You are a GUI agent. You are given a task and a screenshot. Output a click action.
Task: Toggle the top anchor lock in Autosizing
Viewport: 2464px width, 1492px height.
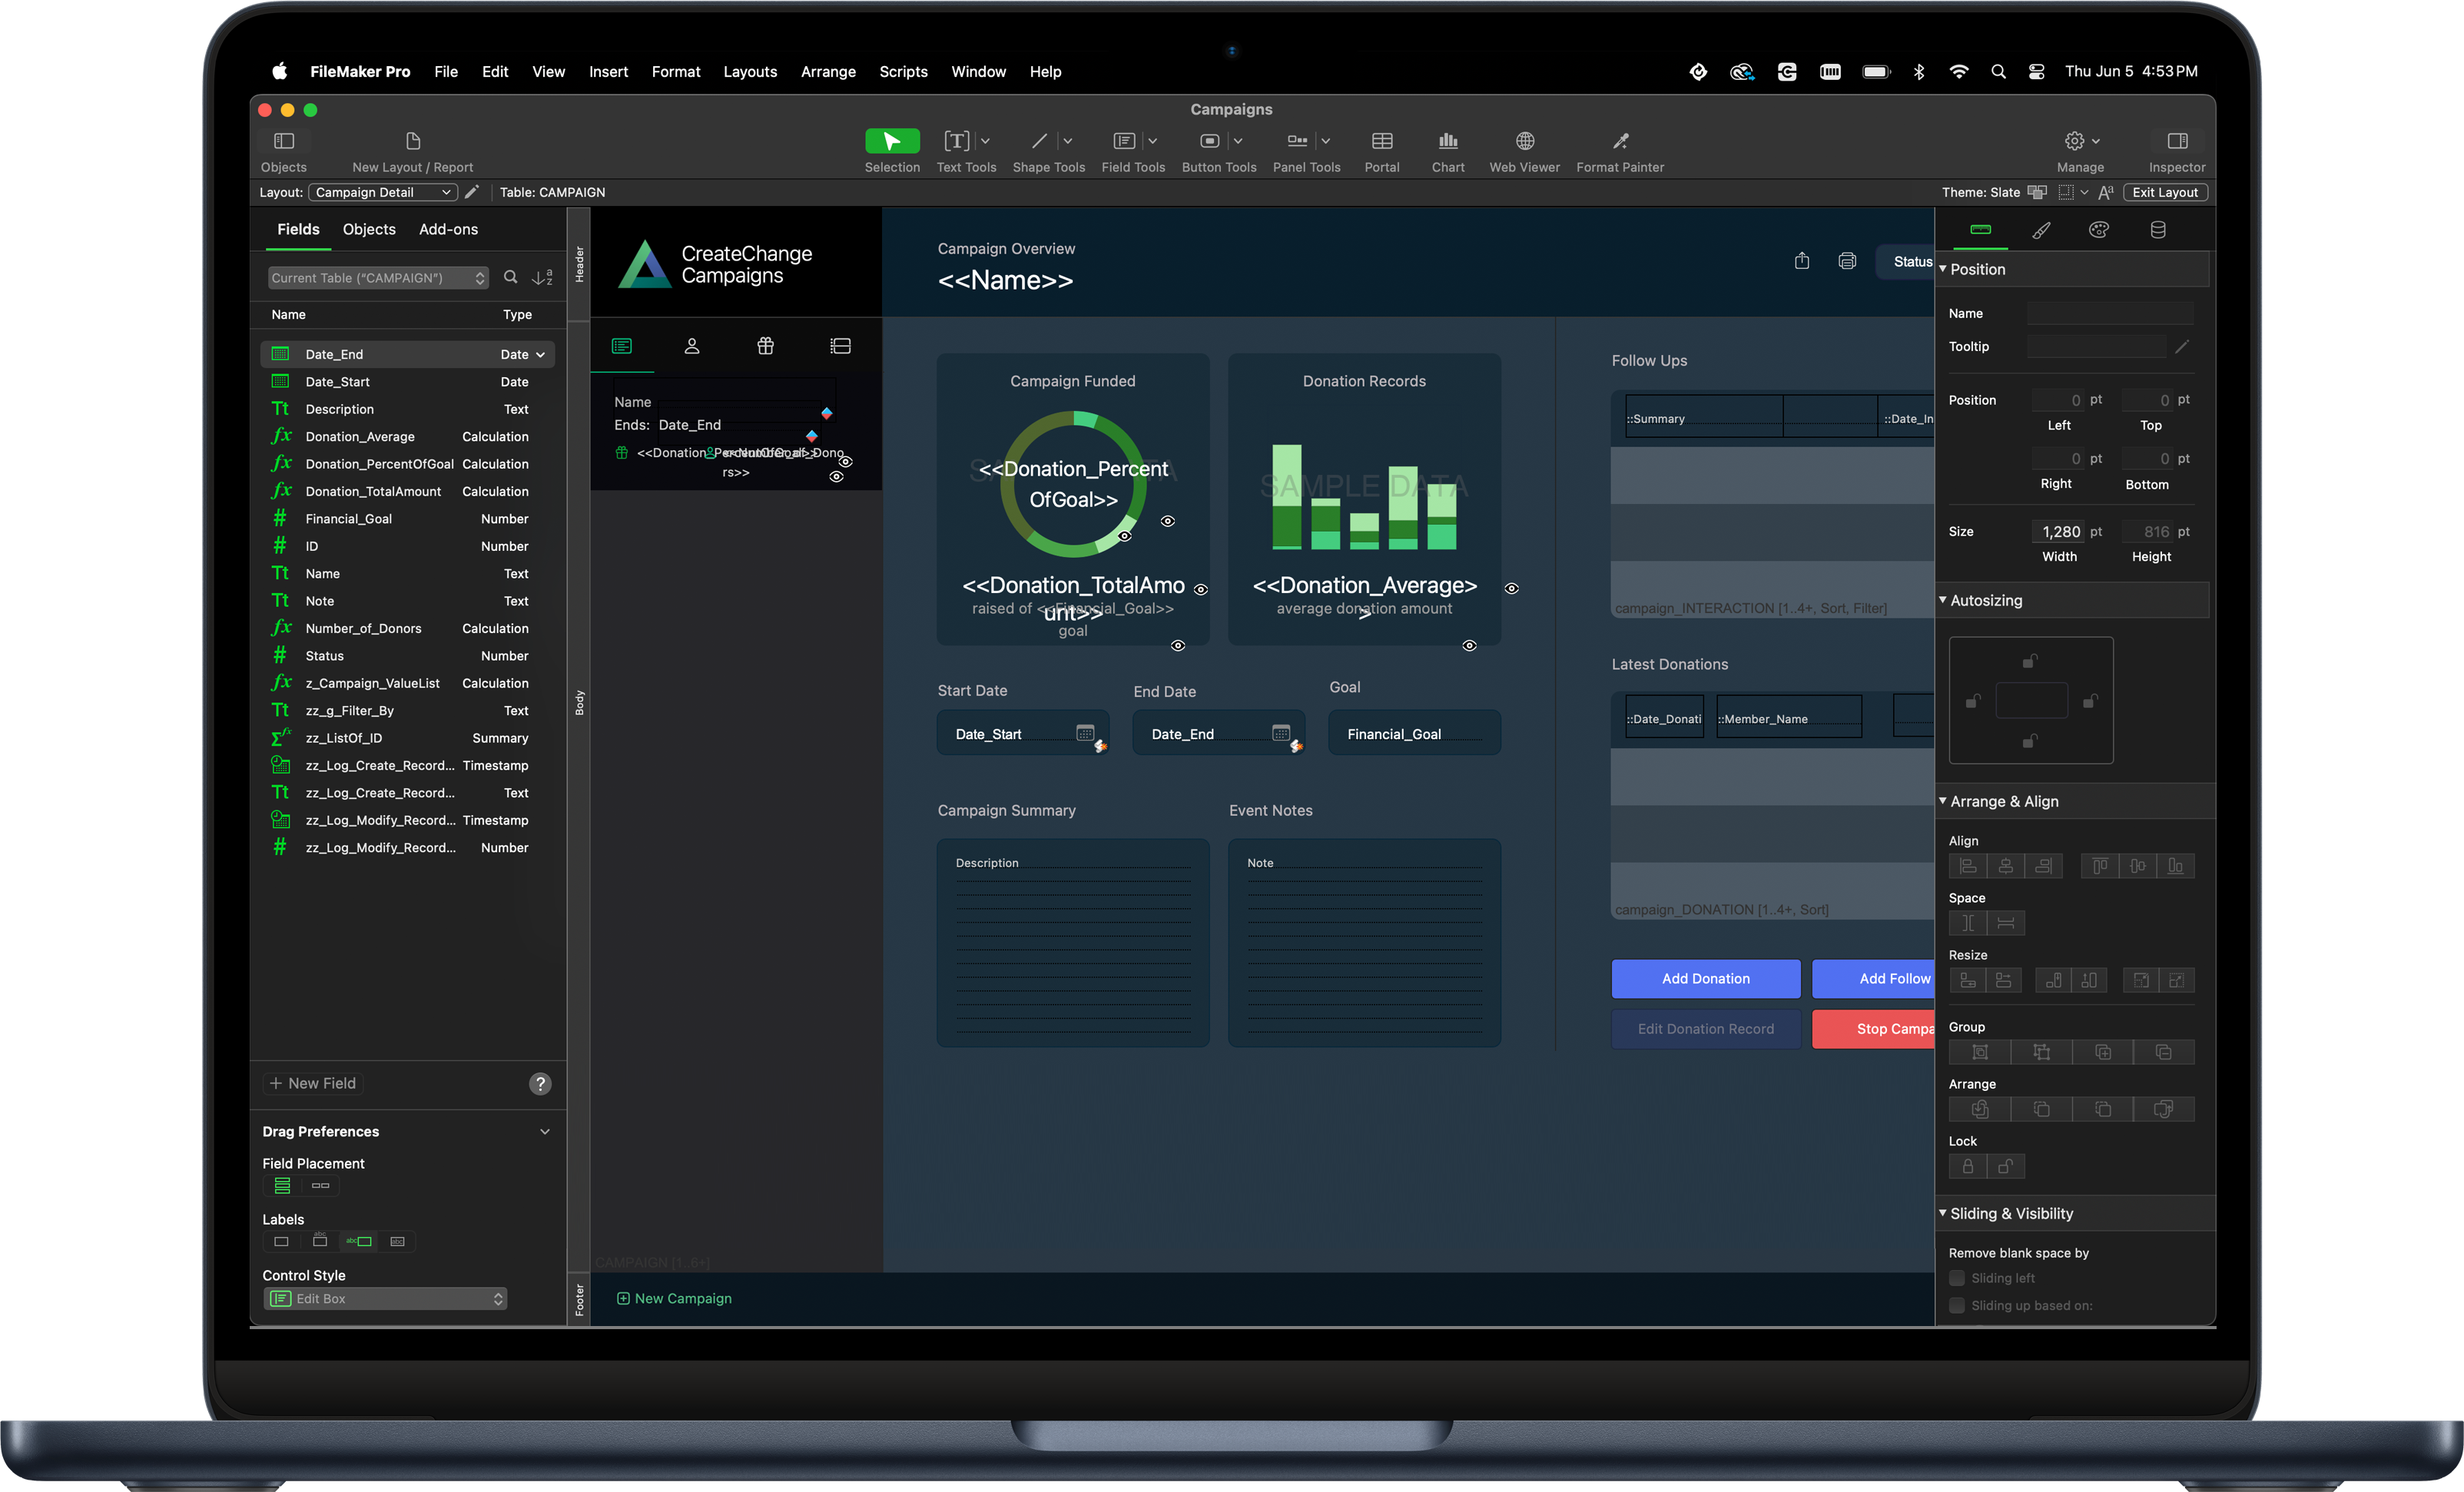coord(2029,661)
